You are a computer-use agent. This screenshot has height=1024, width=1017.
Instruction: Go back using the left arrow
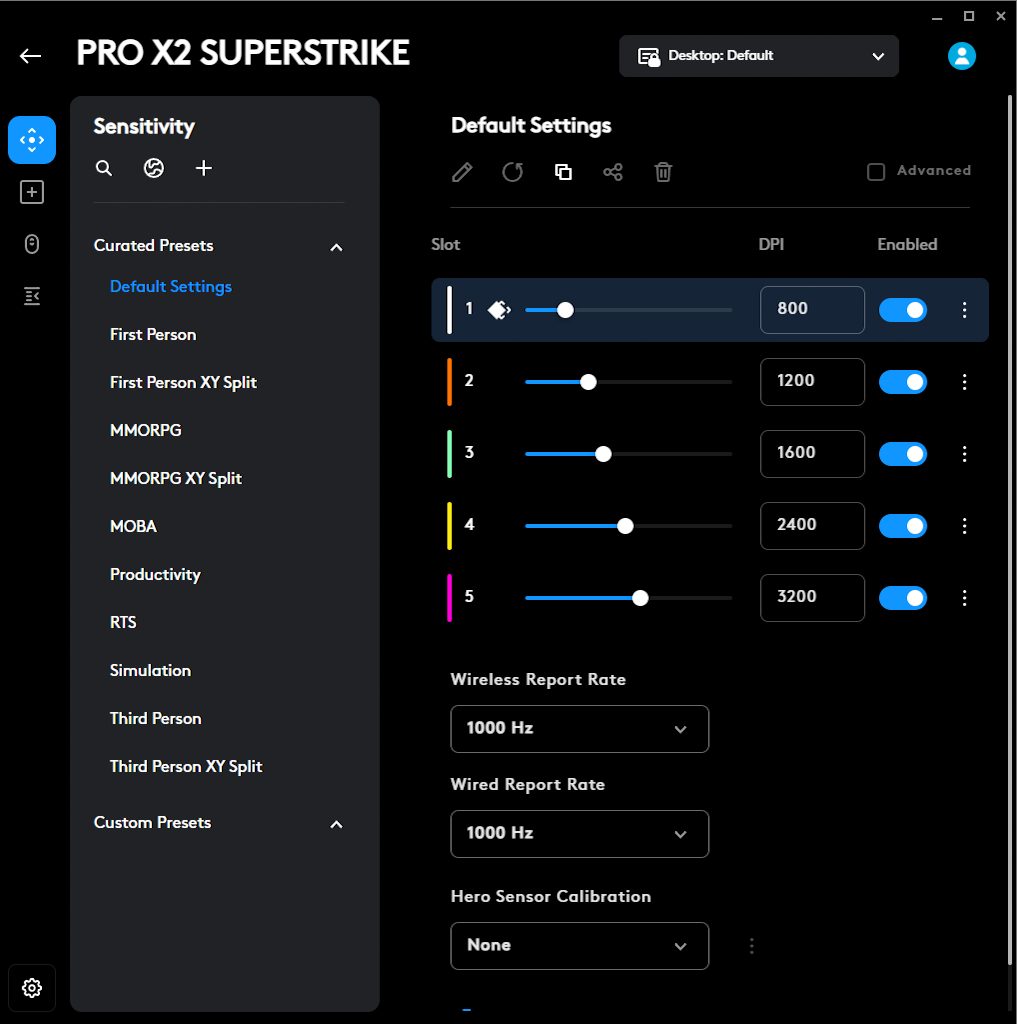[30, 56]
